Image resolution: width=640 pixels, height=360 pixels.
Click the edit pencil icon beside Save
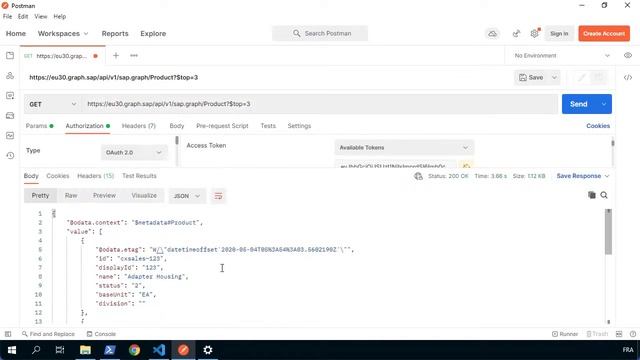coord(582,77)
